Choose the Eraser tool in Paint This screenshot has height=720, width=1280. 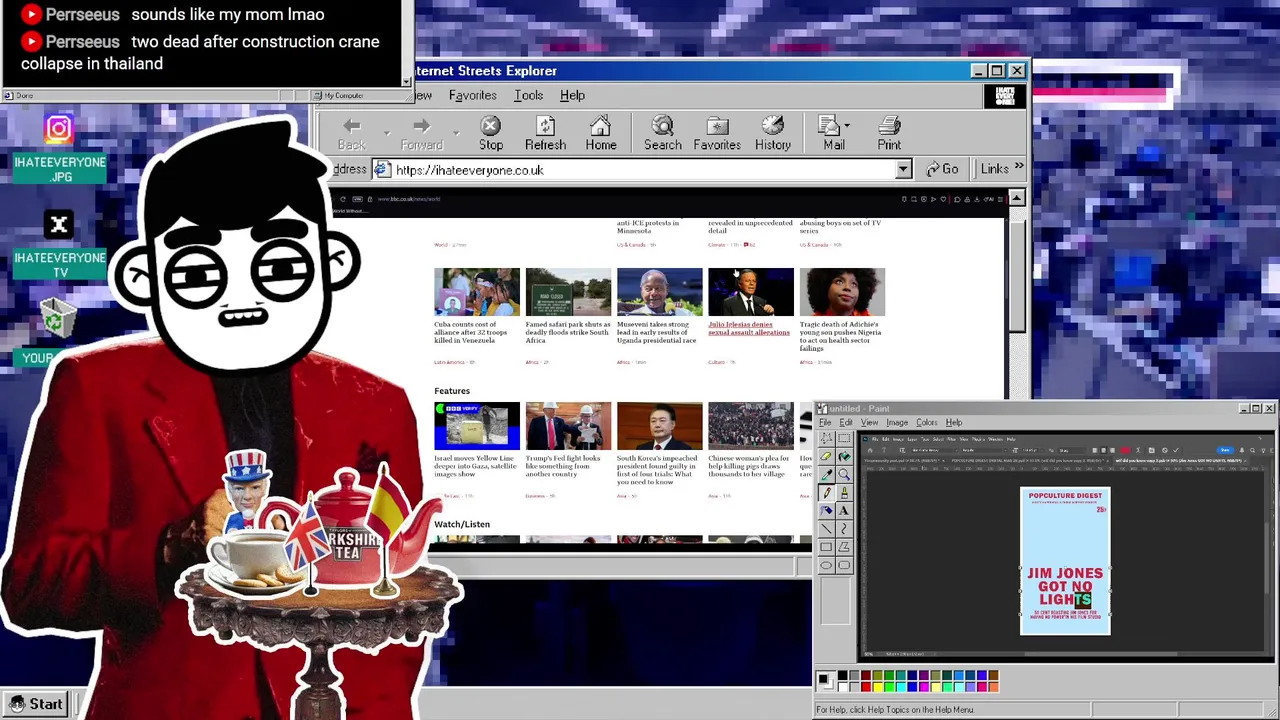(x=826, y=456)
